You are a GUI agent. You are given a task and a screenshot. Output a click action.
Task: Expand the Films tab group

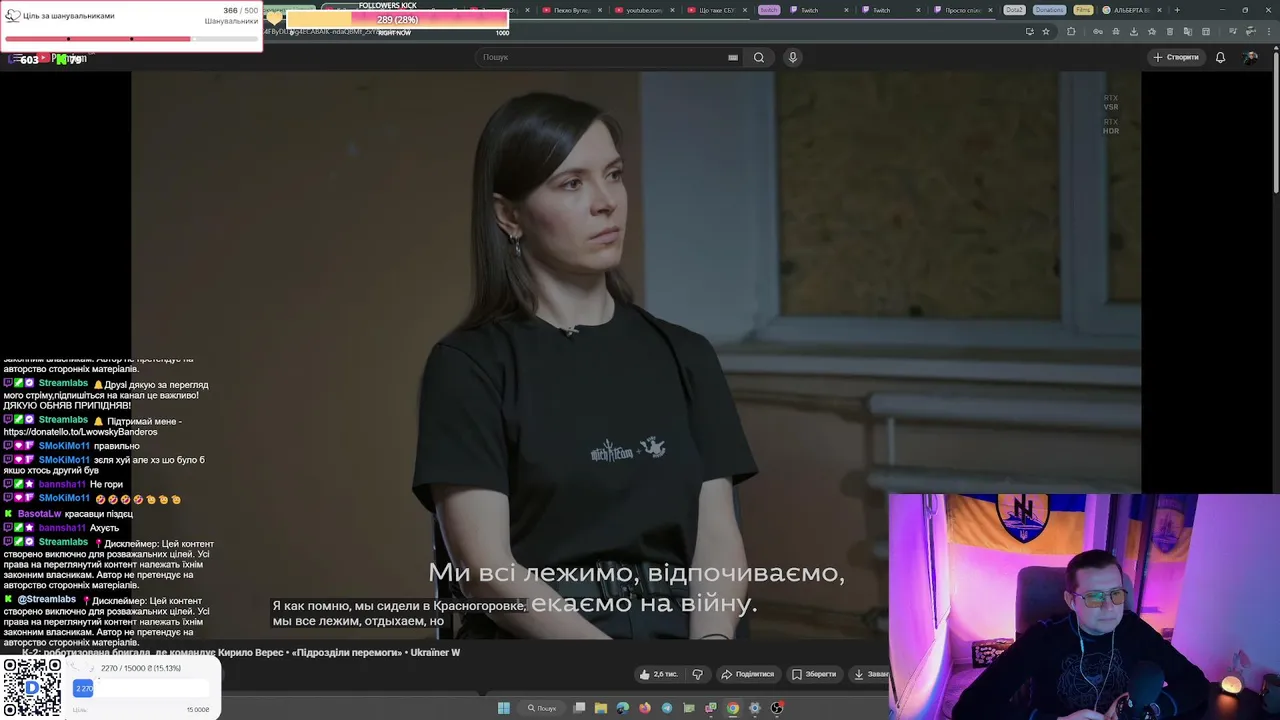pos(1083,10)
